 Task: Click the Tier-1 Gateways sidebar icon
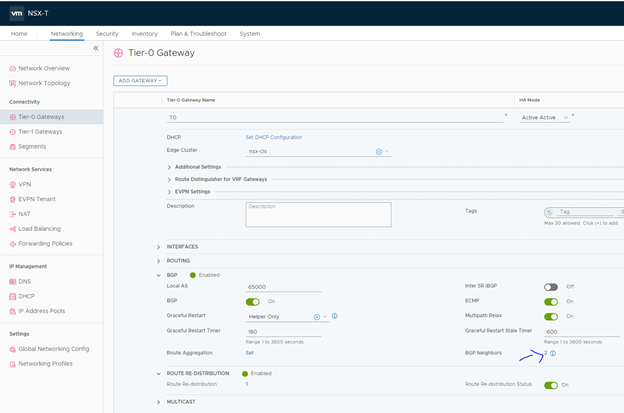[x=13, y=132]
